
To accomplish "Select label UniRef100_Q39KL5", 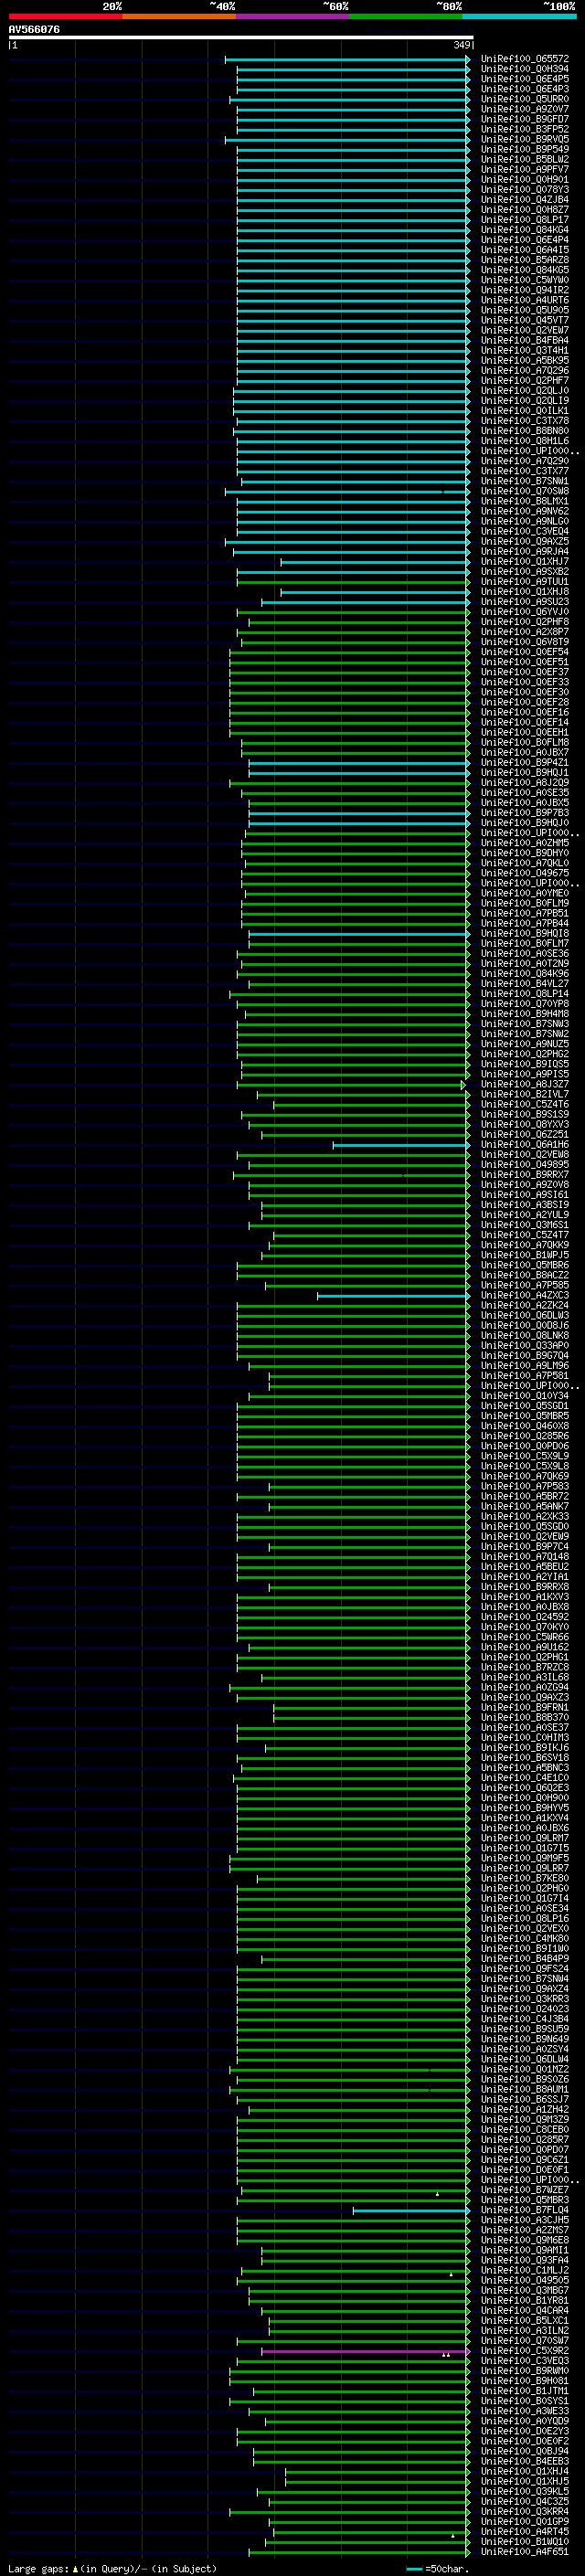I will click(525, 2492).
